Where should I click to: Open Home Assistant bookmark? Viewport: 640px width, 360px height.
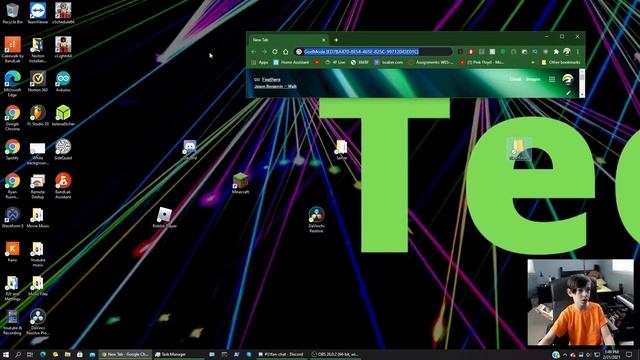coord(291,62)
